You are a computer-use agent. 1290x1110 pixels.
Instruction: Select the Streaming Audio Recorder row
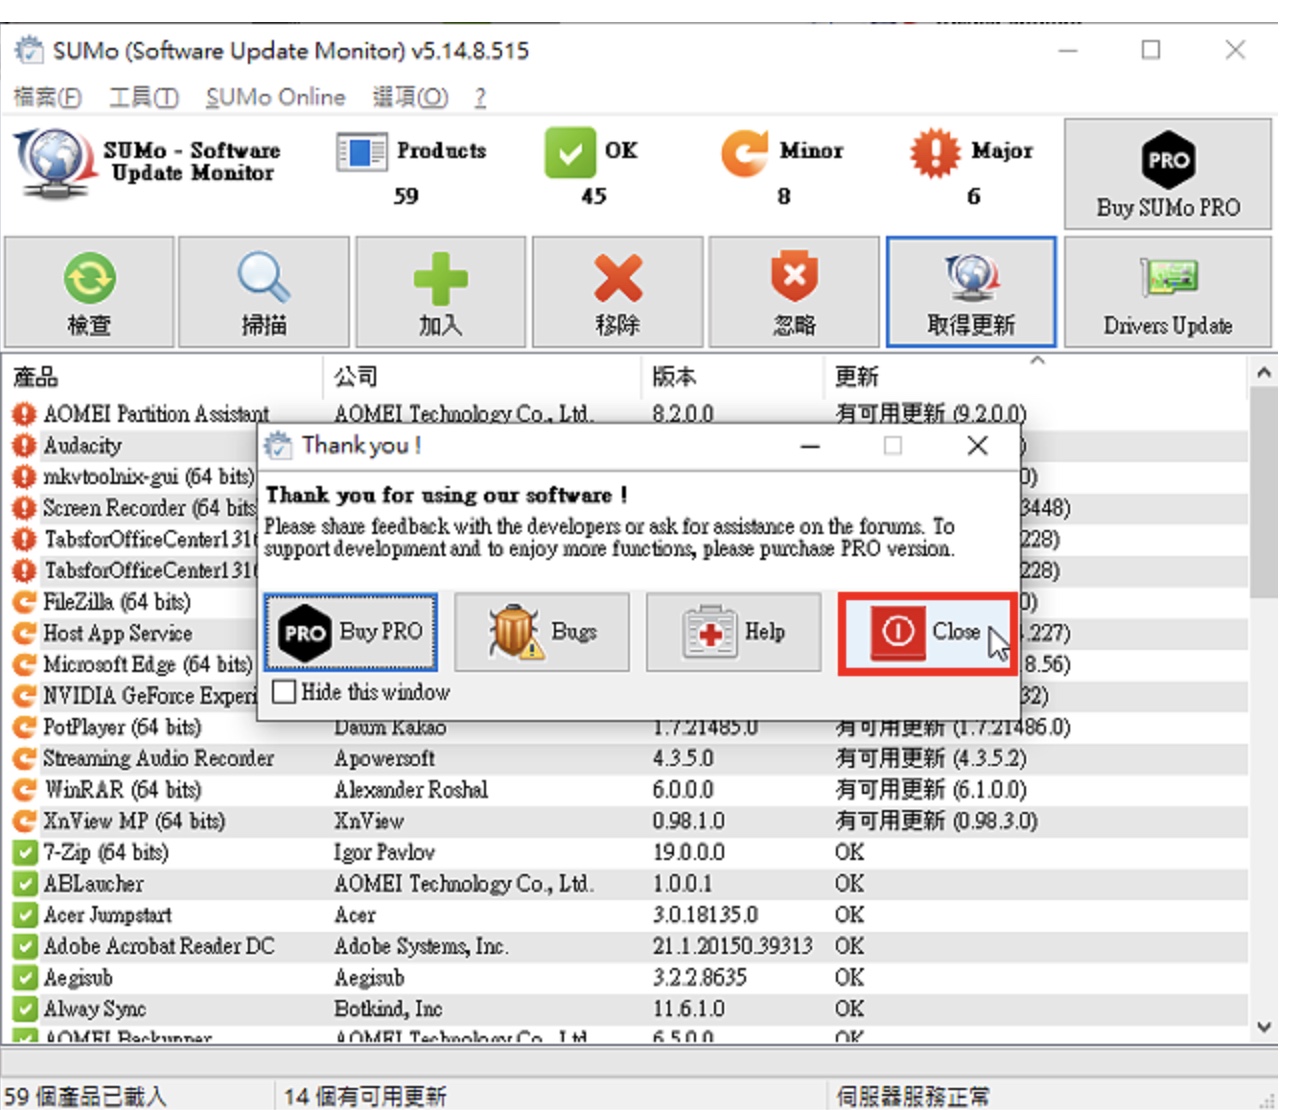click(x=626, y=758)
